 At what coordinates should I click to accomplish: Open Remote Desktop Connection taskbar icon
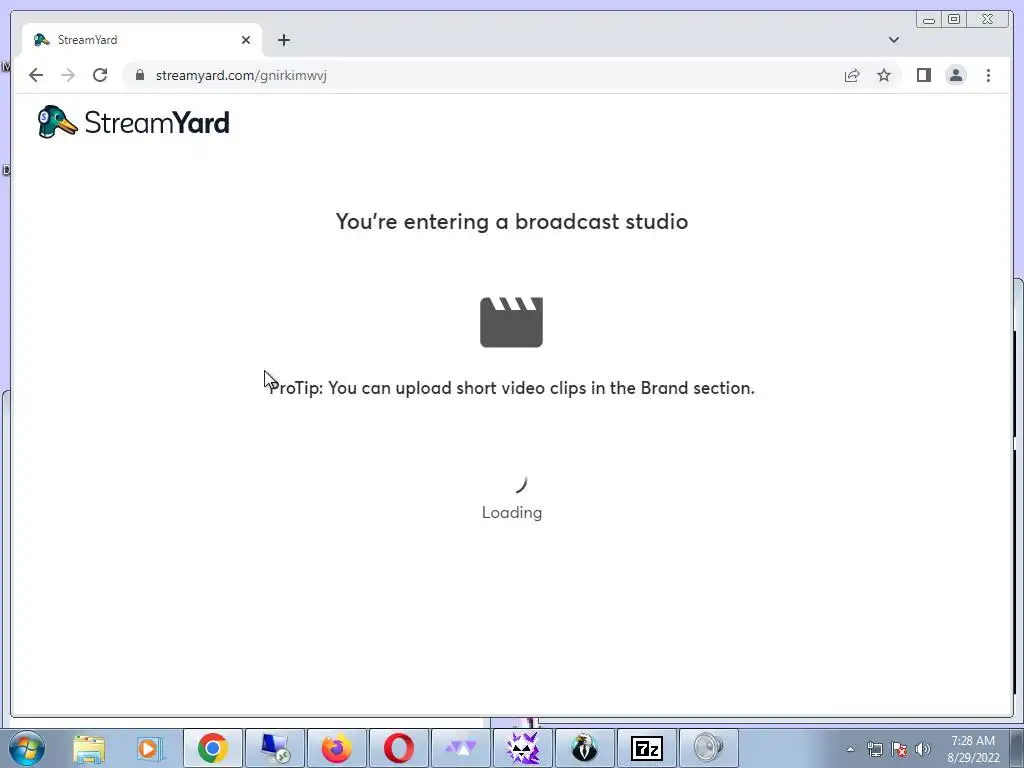(x=275, y=748)
